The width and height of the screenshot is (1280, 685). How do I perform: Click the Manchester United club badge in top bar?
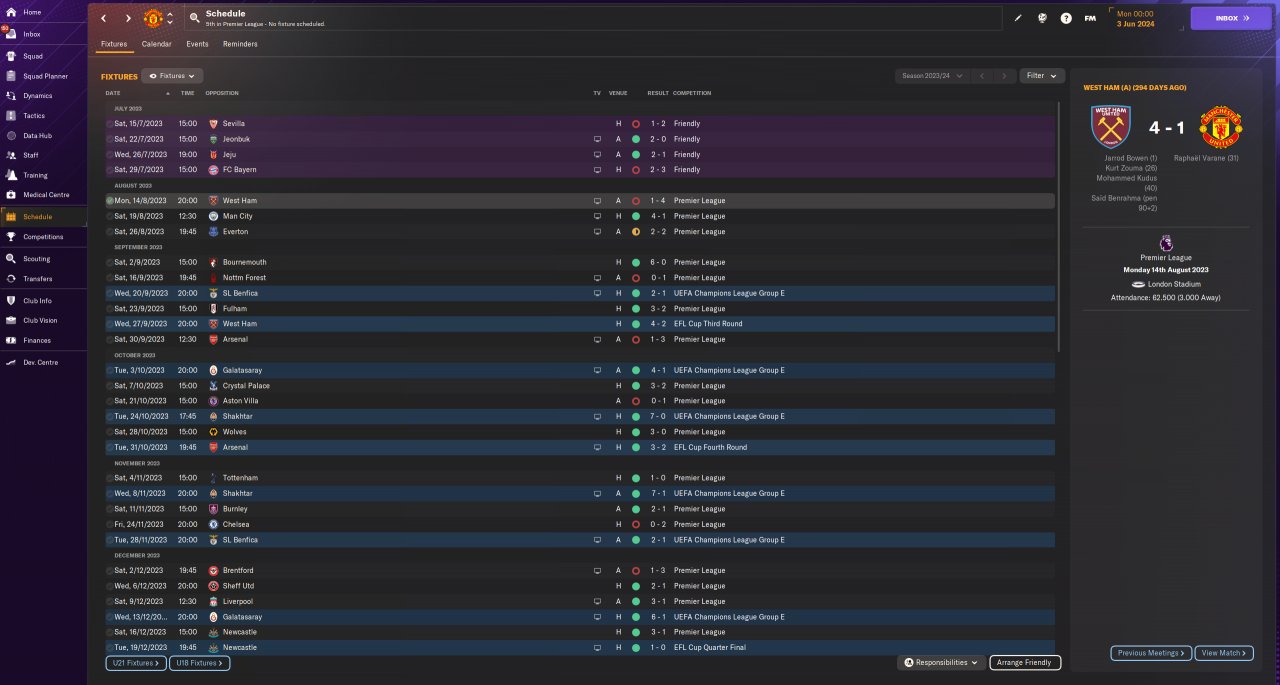153,18
